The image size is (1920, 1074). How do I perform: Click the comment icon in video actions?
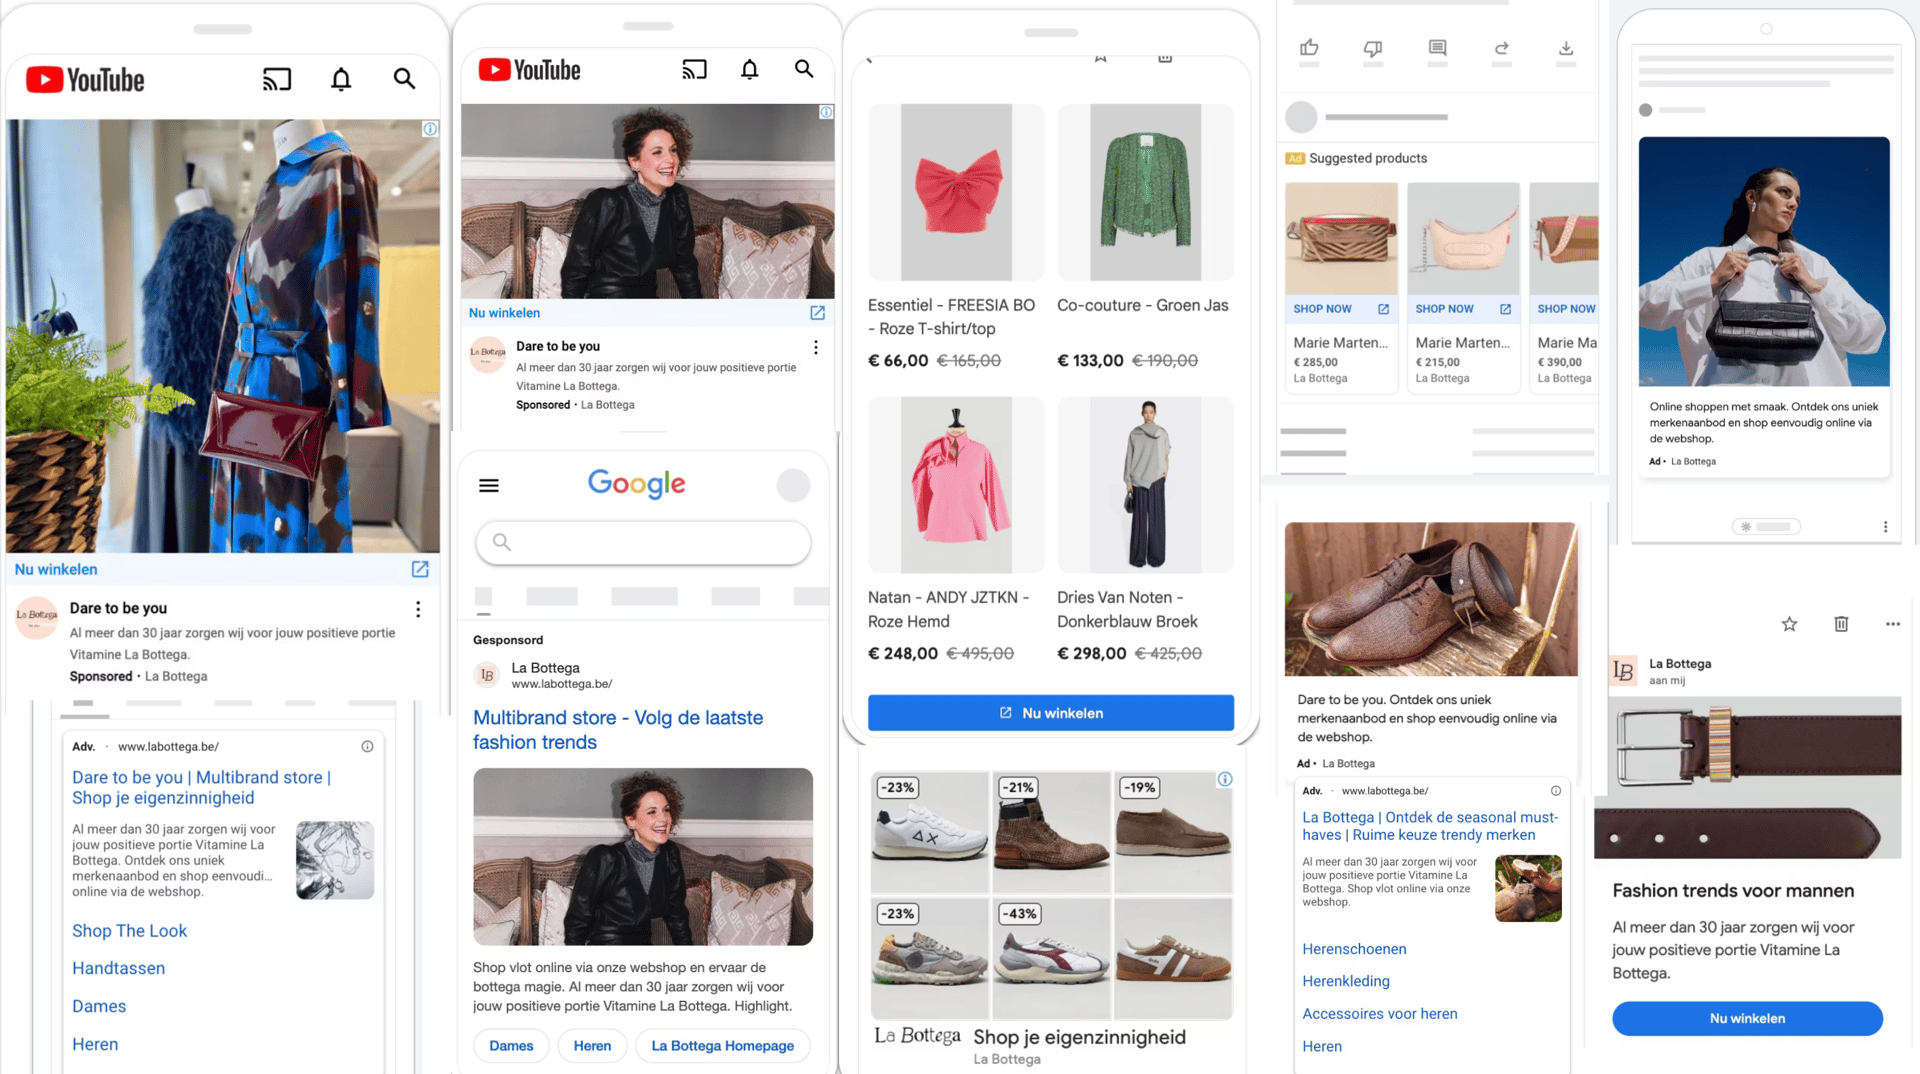point(1437,48)
